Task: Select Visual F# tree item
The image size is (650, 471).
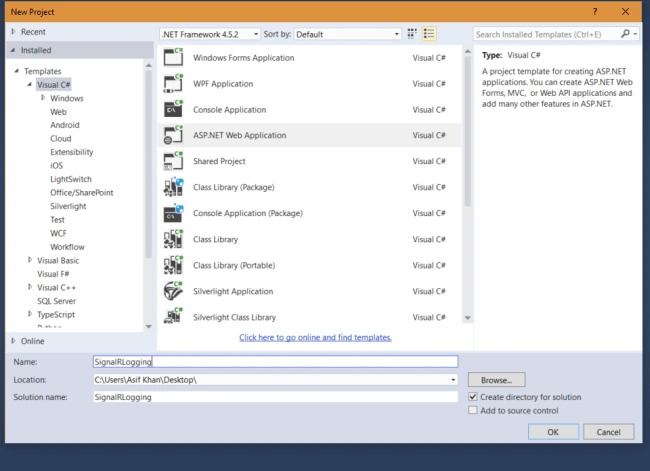Action: coord(53,274)
